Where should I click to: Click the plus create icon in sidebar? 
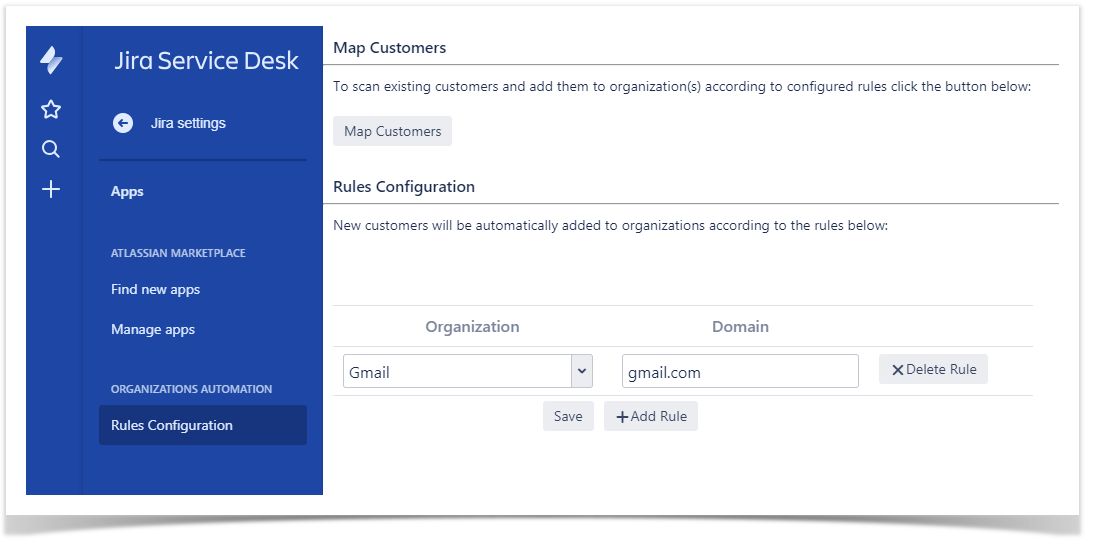51,189
